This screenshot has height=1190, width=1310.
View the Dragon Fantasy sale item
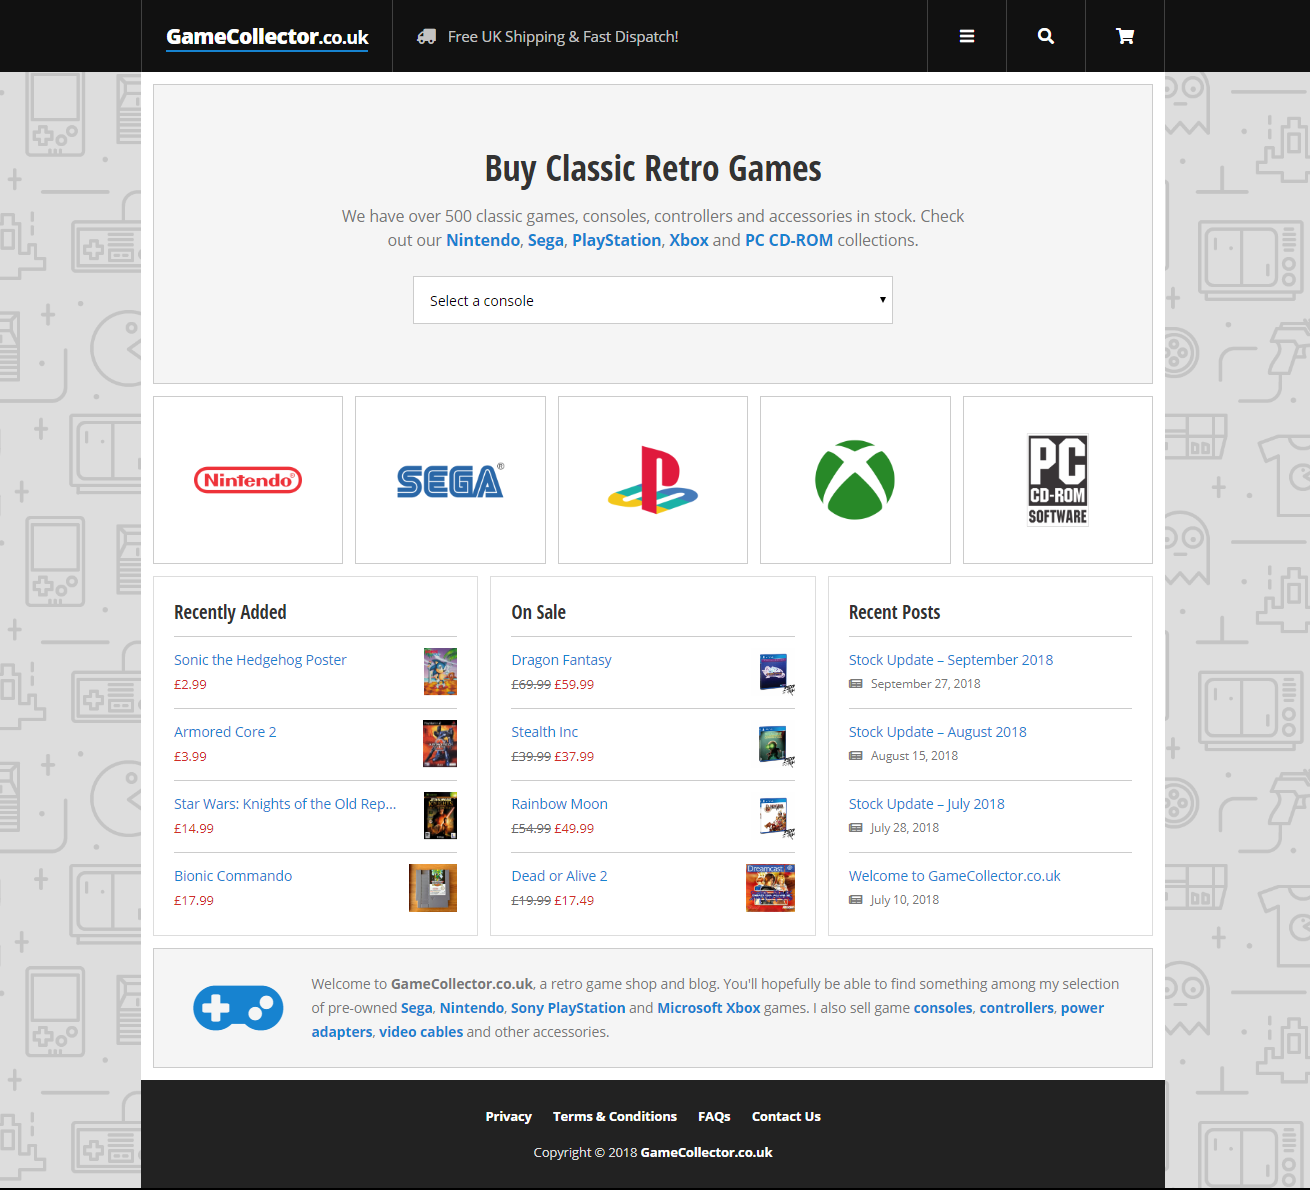coord(561,660)
